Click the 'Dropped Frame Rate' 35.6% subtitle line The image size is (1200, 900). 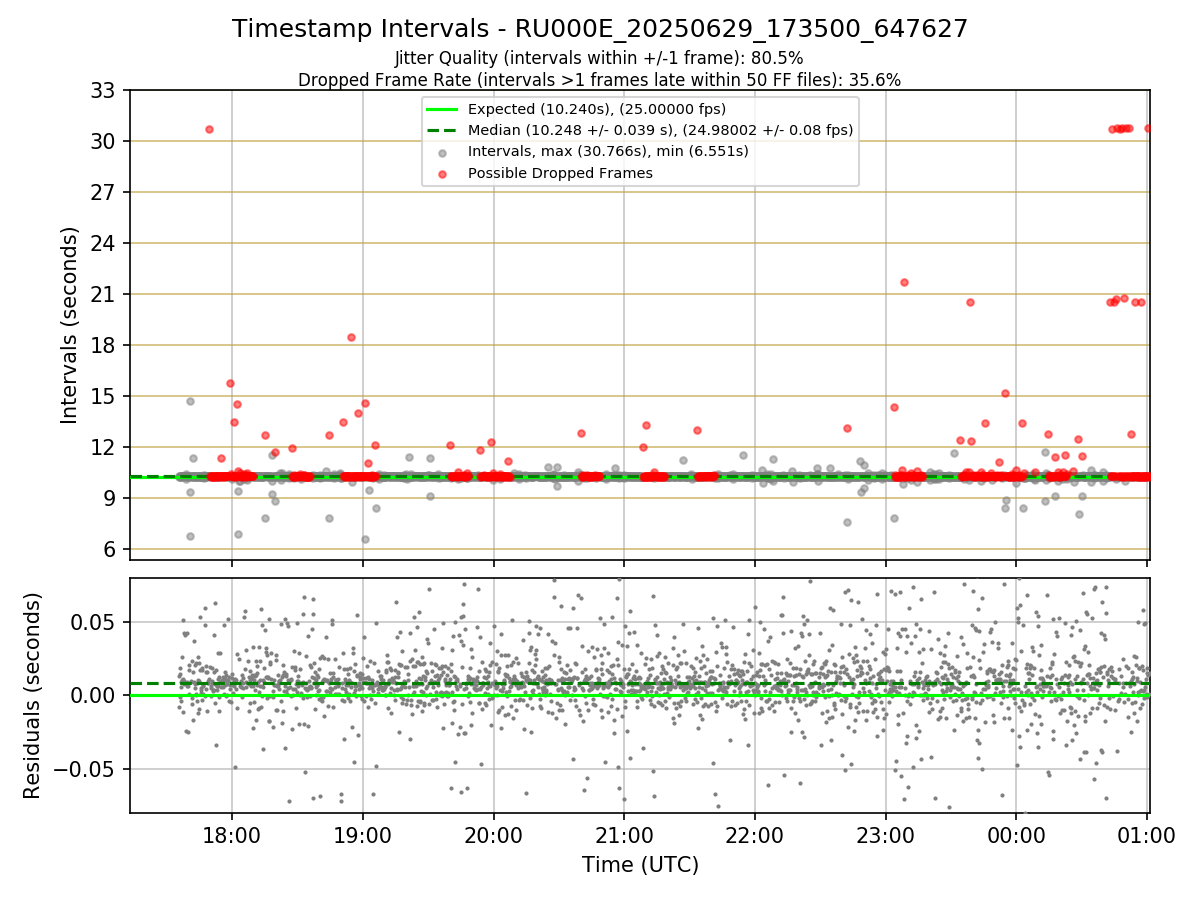[600, 80]
